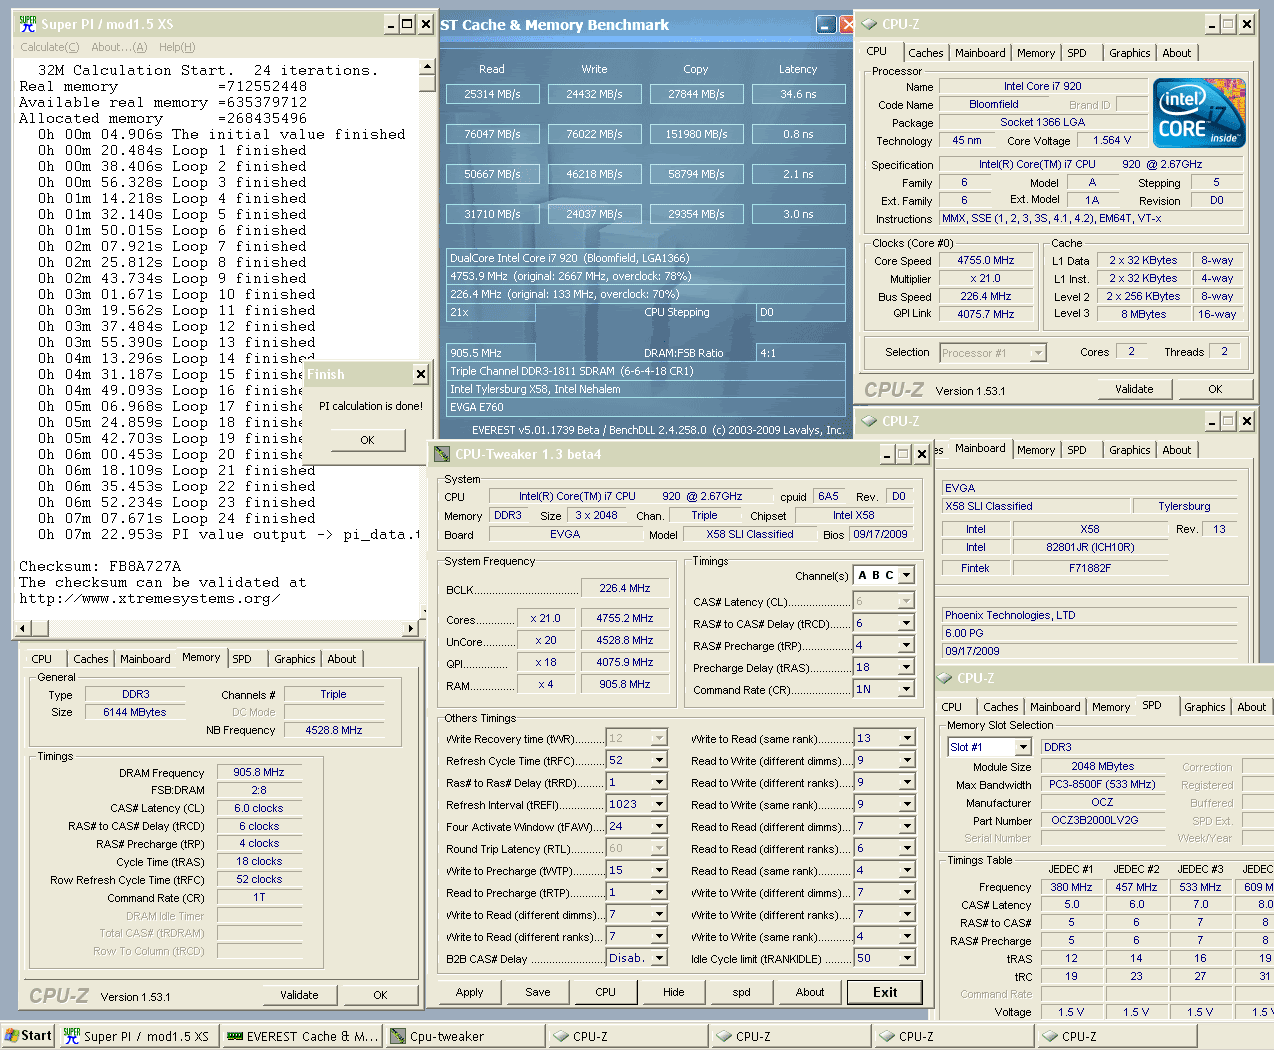Open the Super PI title bar icon menu

[28, 23]
